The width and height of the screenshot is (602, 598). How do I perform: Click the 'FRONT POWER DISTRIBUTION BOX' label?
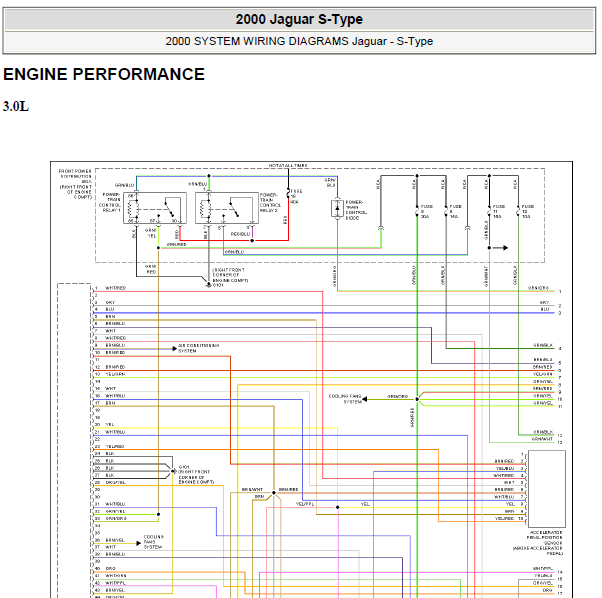tap(75, 184)
